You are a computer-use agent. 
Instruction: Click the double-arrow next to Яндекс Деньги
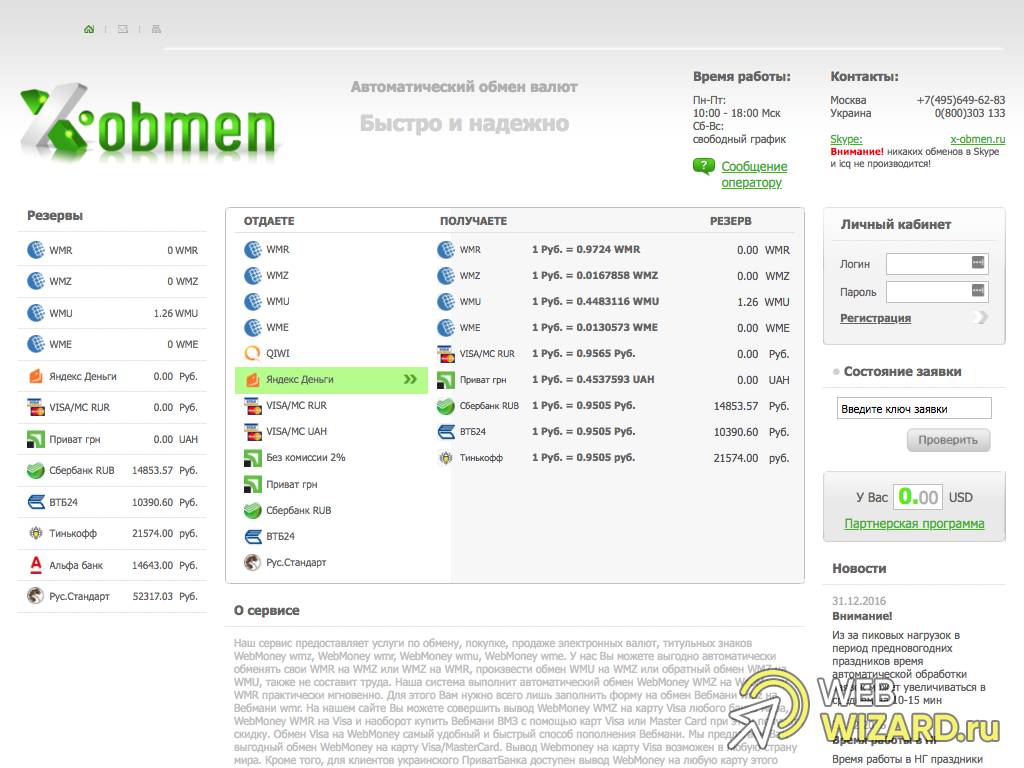coord(411,380)
